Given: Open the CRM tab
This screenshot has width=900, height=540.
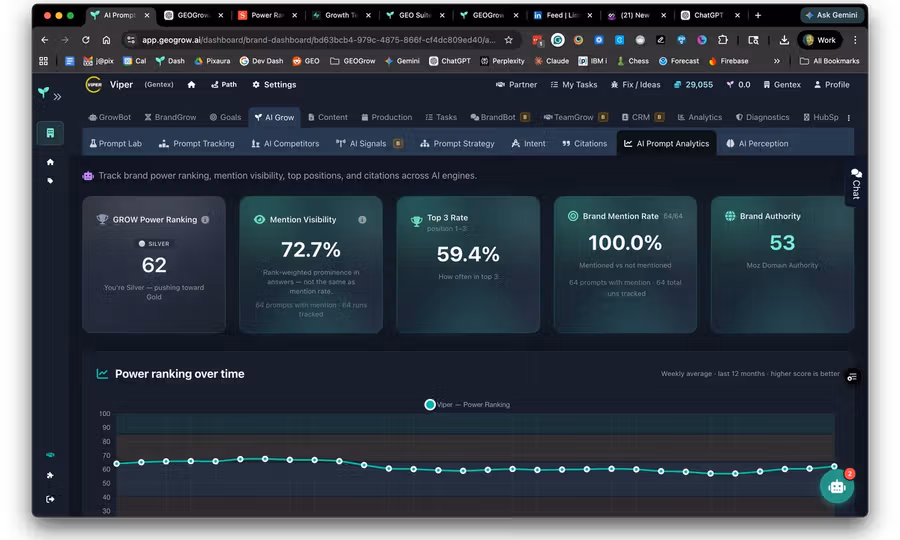Looking at the screenshot, I should point(642,117).
